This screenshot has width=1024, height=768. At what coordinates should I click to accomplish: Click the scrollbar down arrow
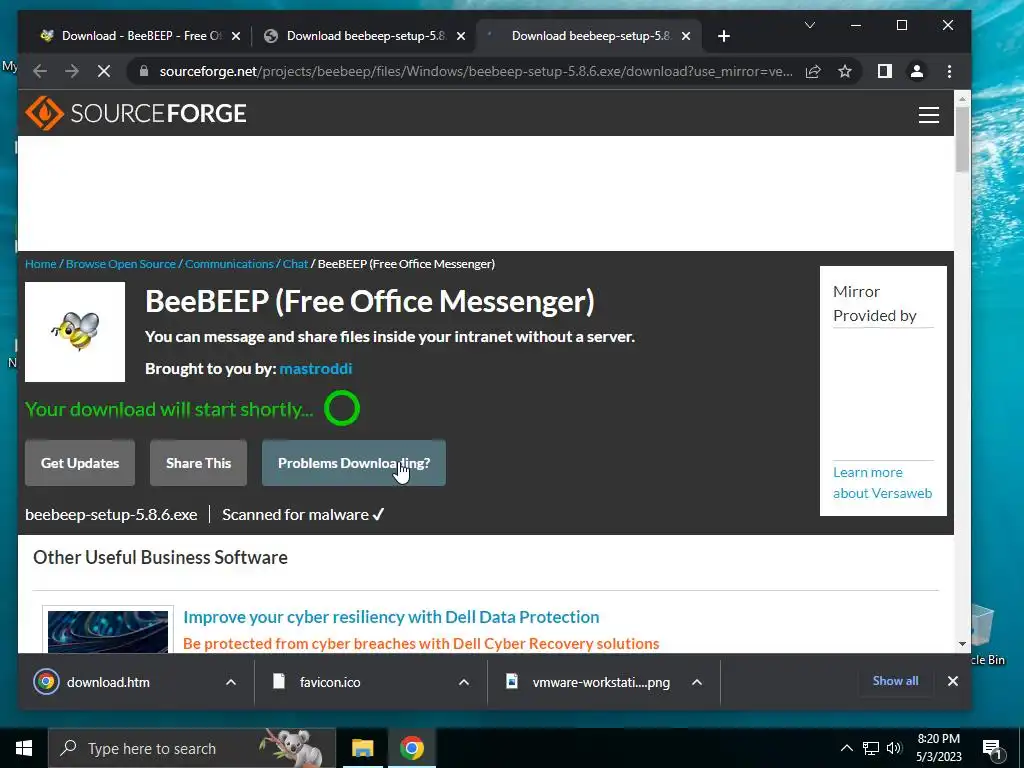962,644
